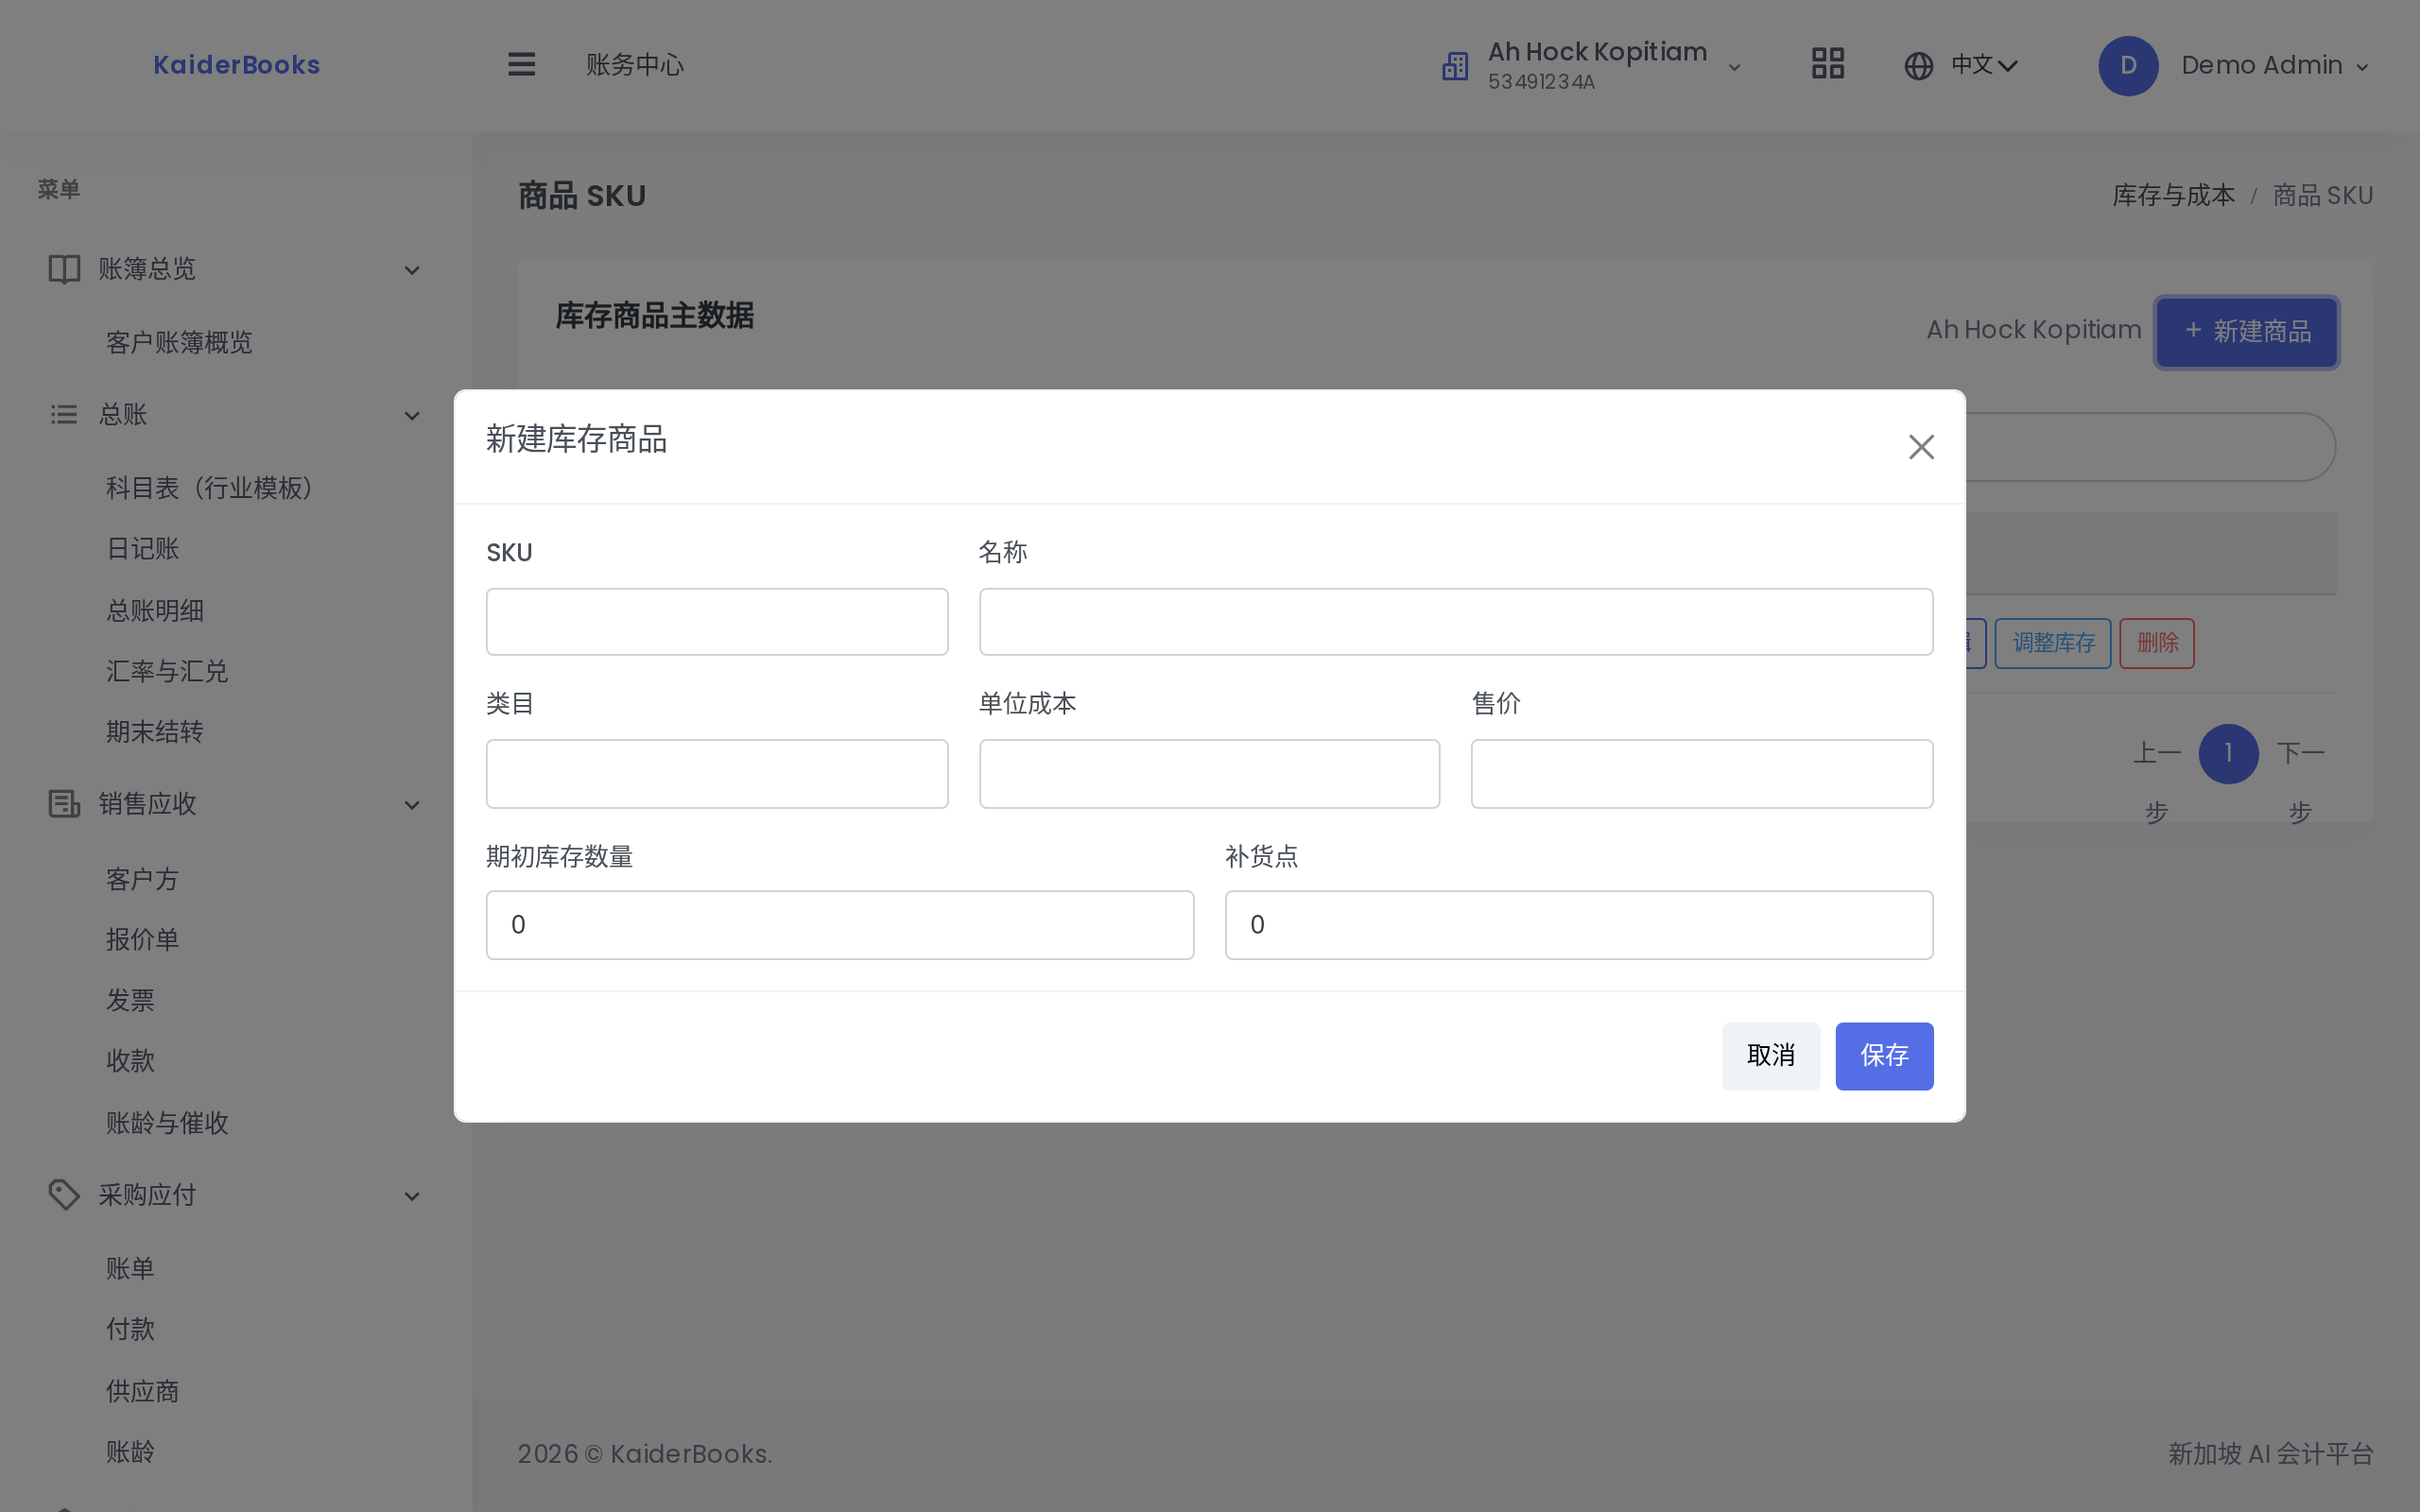Open the Demo Admin user dropdown
The height and width of the screenshot is (1512, 2420).
(x=2275, y=66)
